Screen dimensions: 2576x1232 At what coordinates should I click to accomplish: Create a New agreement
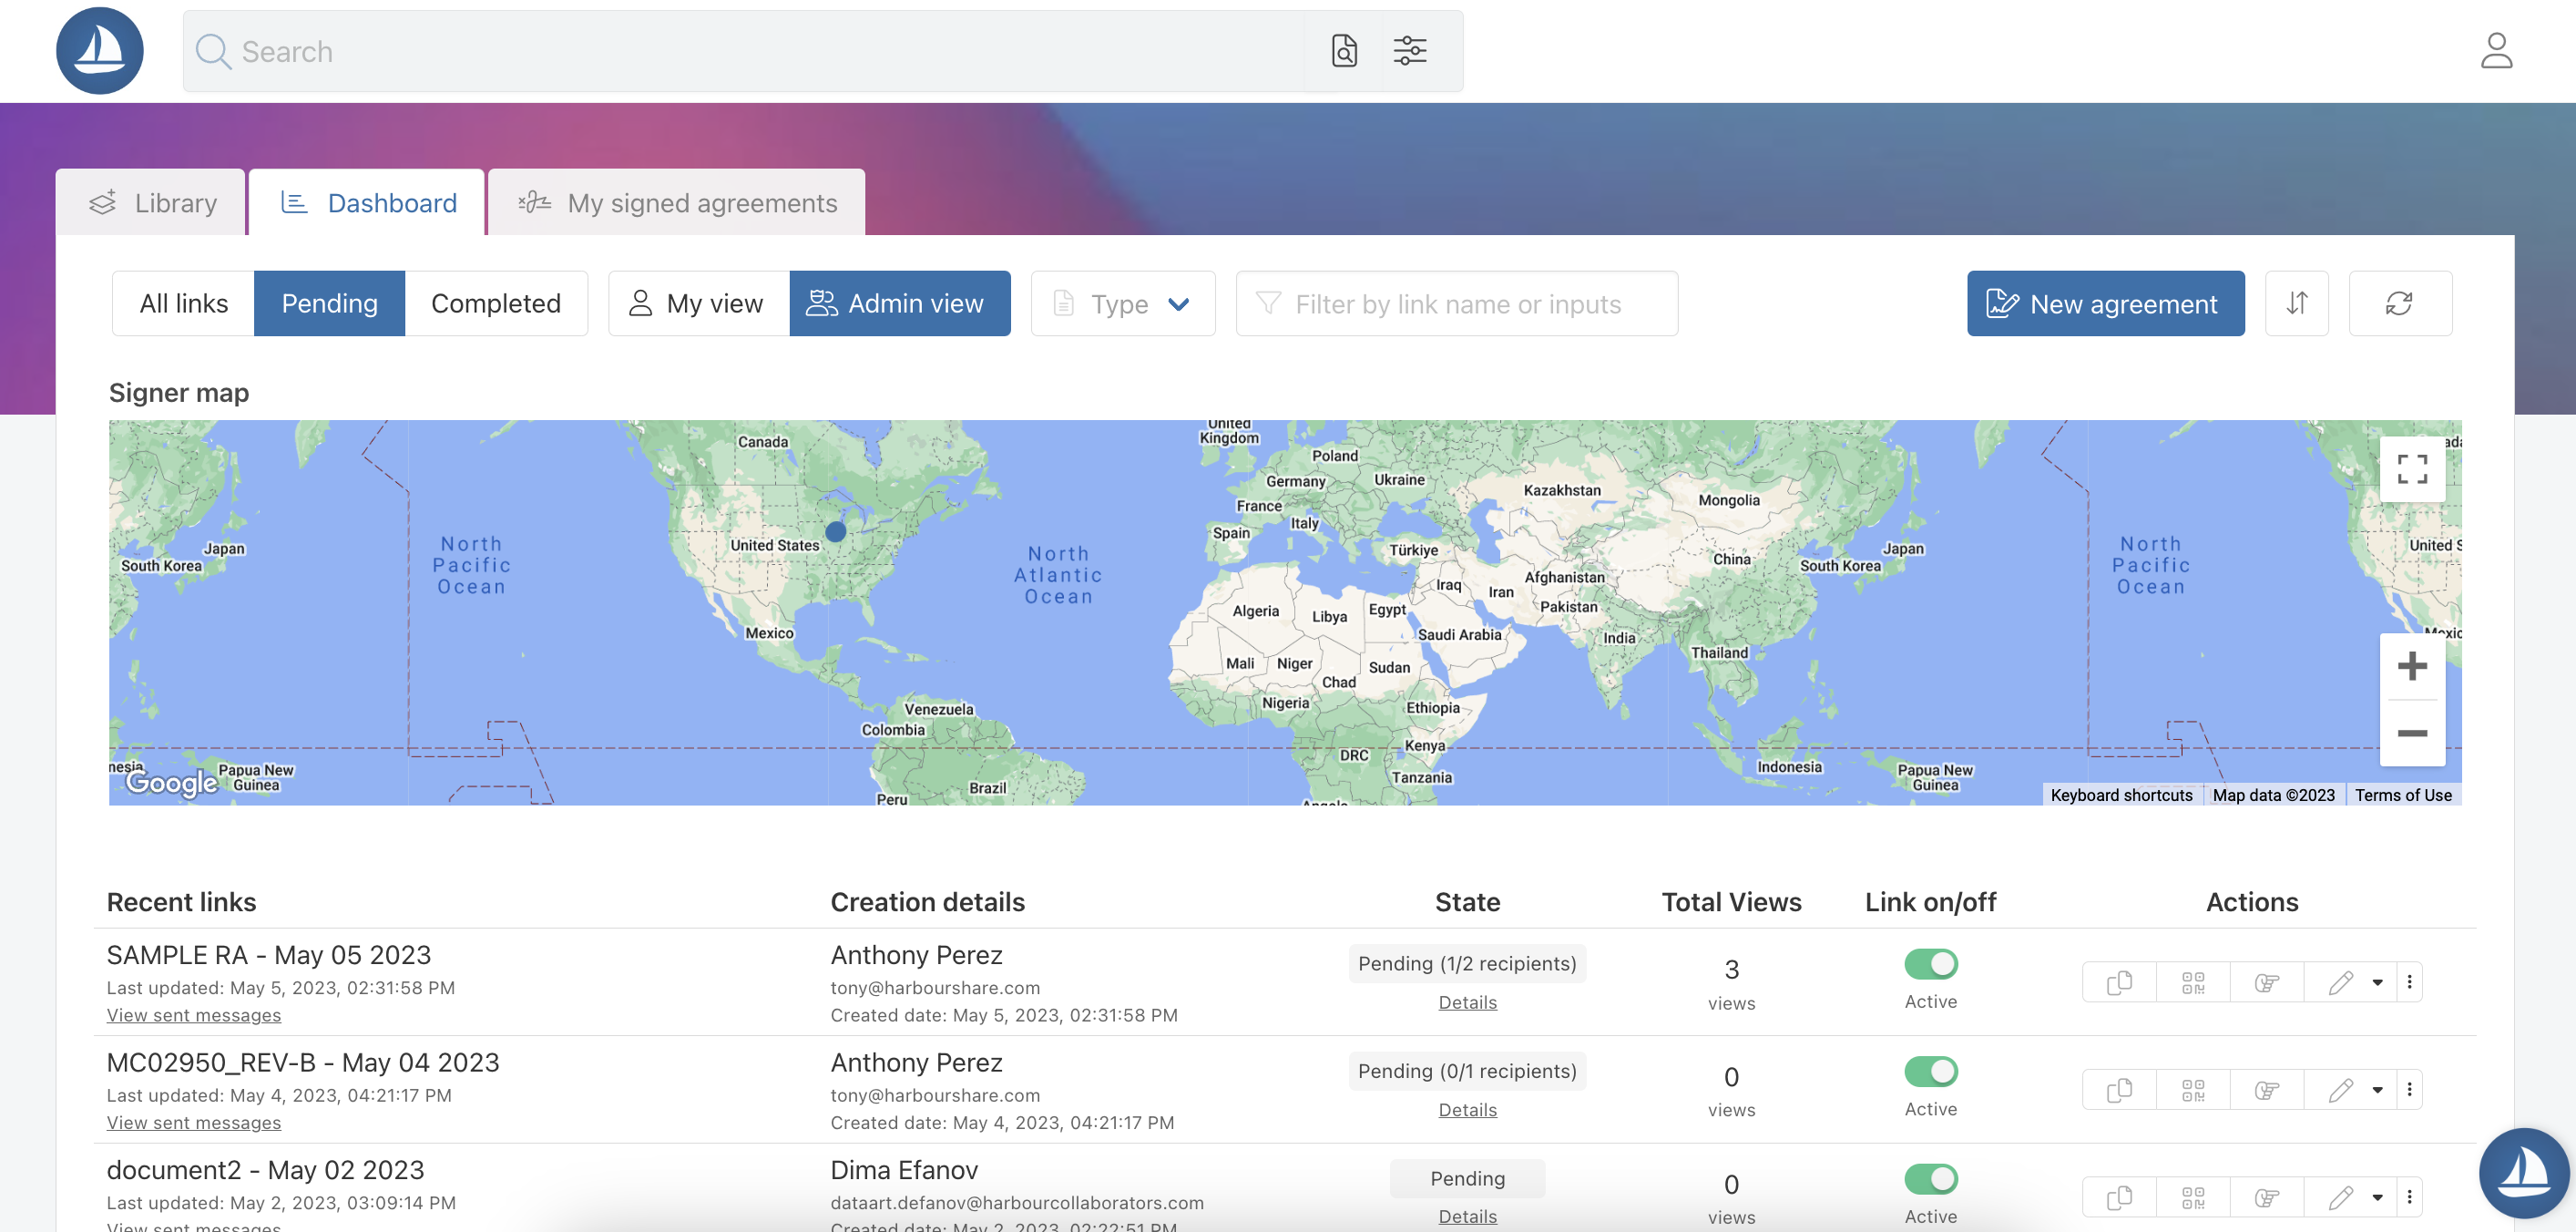[x=2105, y=303]
